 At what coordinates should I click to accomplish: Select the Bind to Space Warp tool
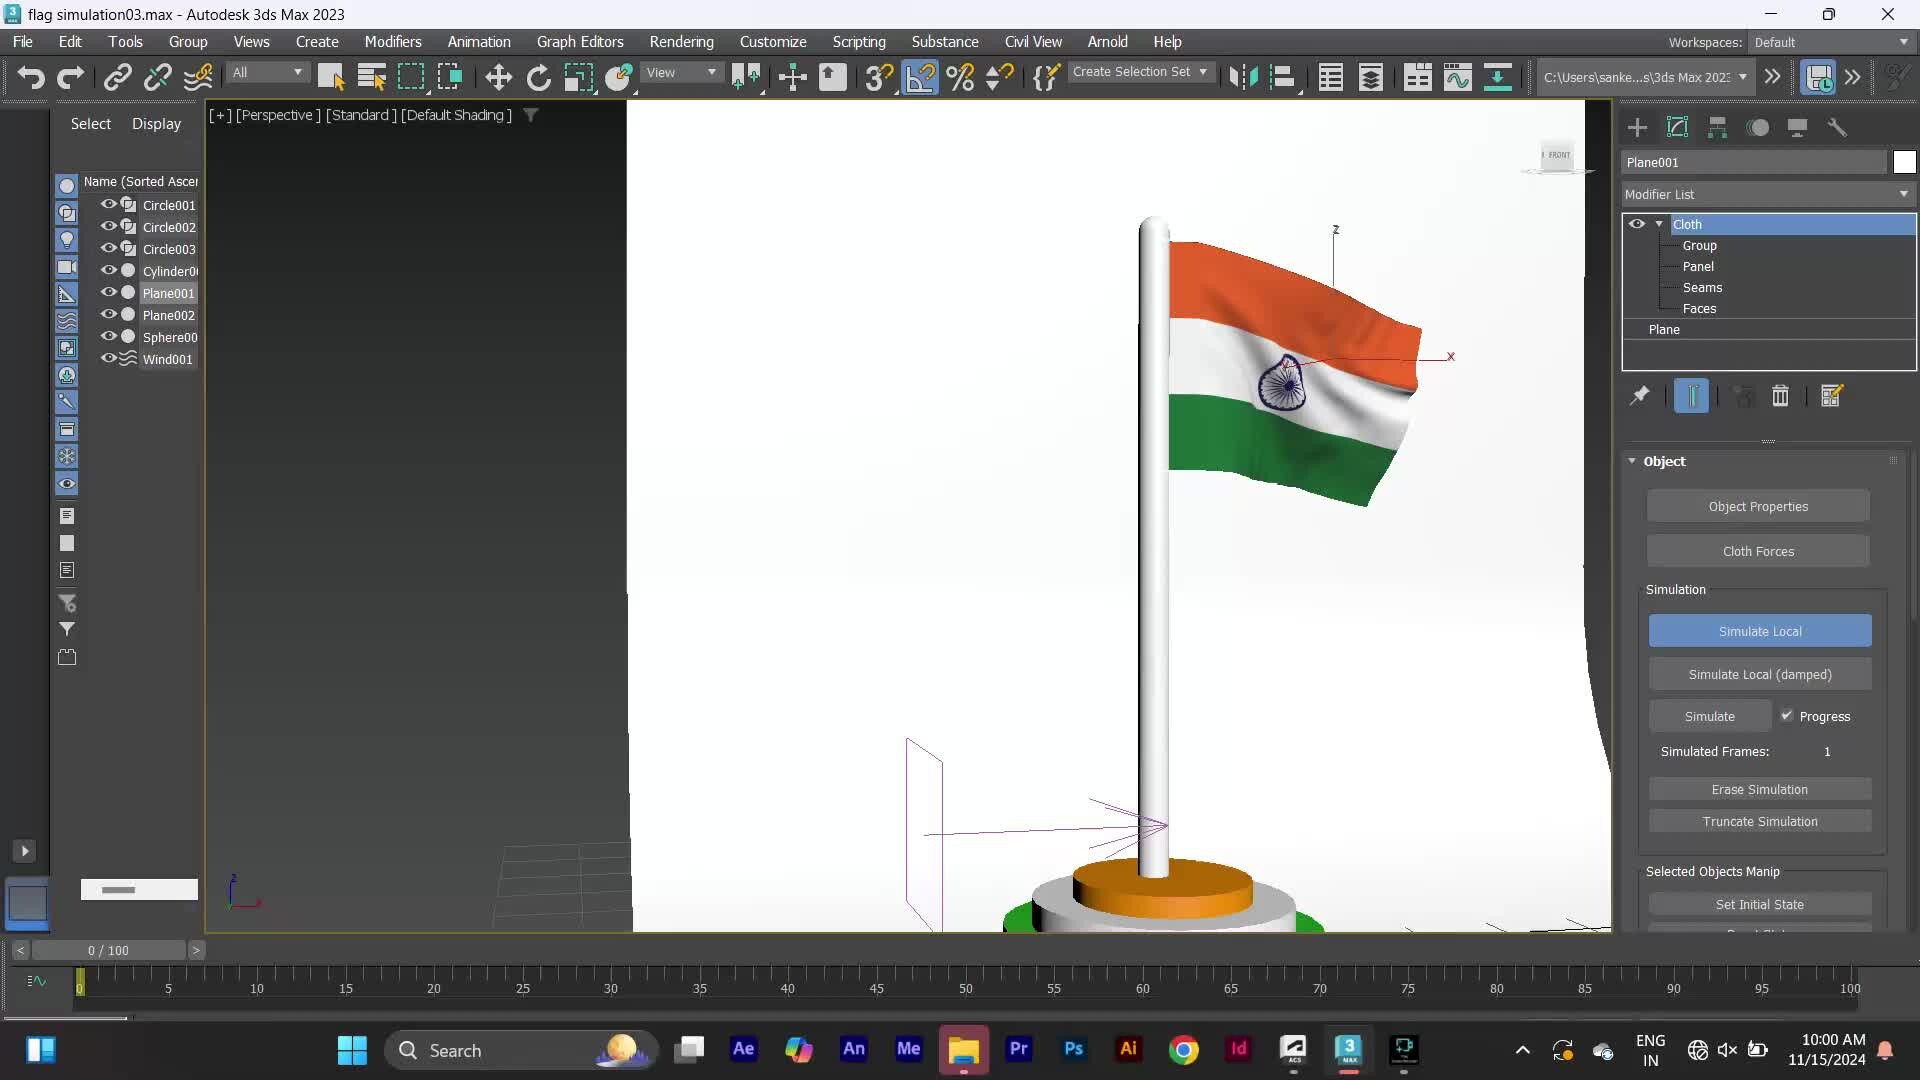198,77
